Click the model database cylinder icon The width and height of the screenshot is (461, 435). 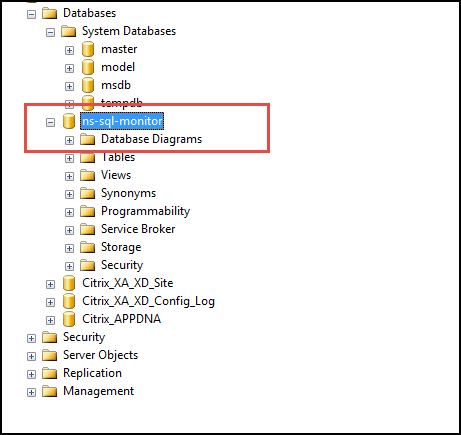pos(88,67)
